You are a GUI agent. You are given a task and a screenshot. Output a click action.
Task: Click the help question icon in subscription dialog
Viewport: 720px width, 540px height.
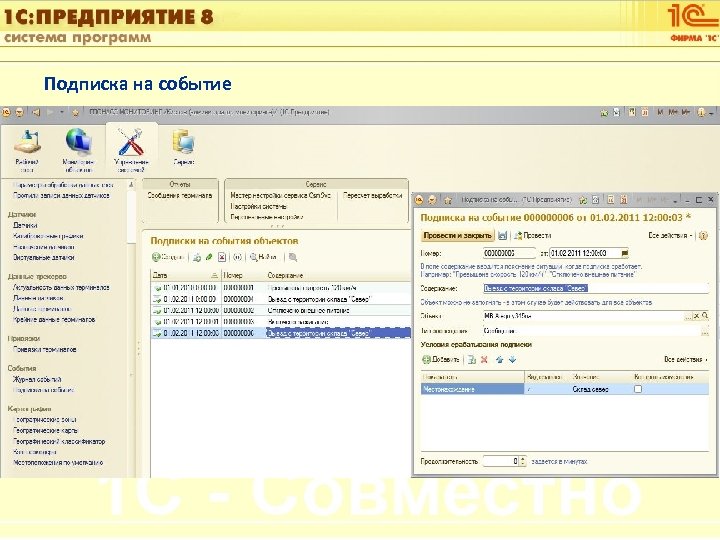pyautogui.click(x=703, y=236)
